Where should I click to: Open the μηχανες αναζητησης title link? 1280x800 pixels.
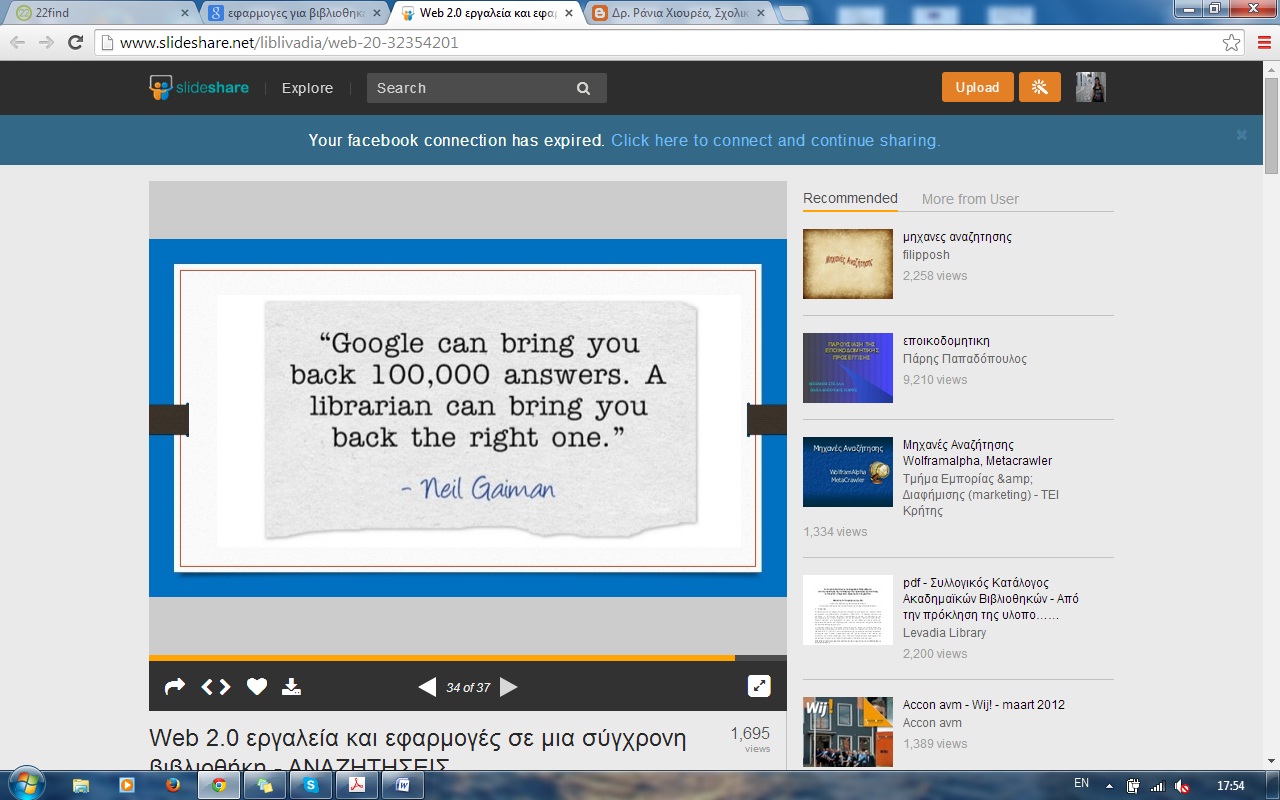[957, 237]
